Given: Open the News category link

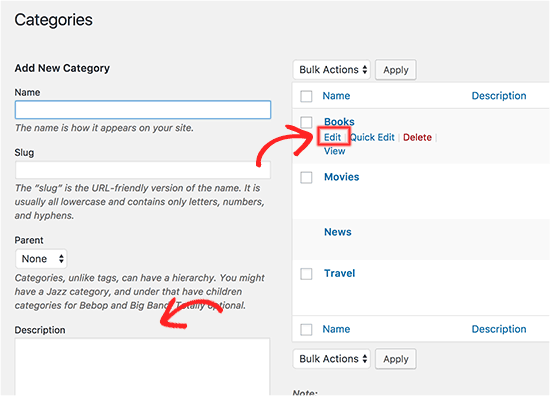Looking at the screenshot, I should coord(337,232).
